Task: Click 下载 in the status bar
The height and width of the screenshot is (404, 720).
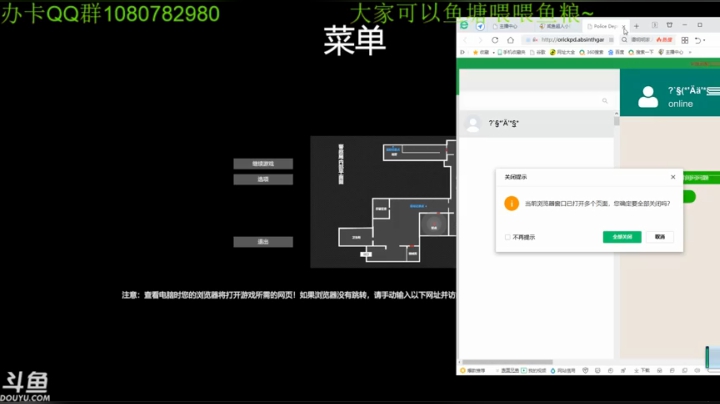Action: [x=642, y=370]
